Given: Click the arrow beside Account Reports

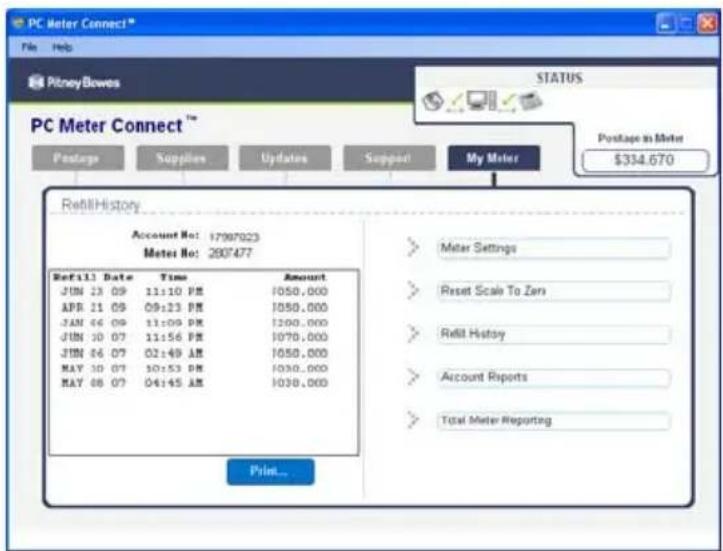Looking at the screenshot, I should pos(413,377).
